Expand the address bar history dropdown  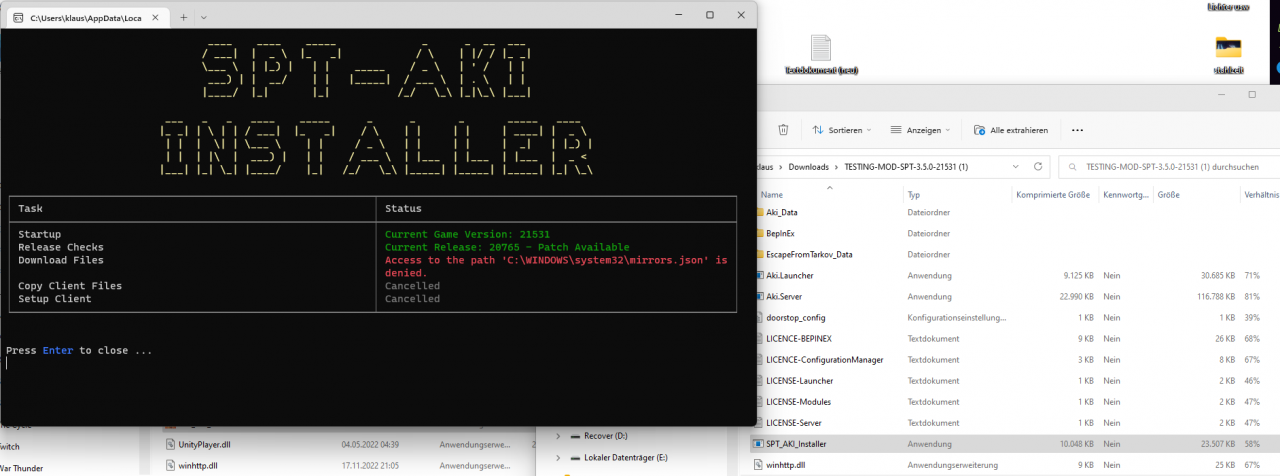pos(1017,167)
